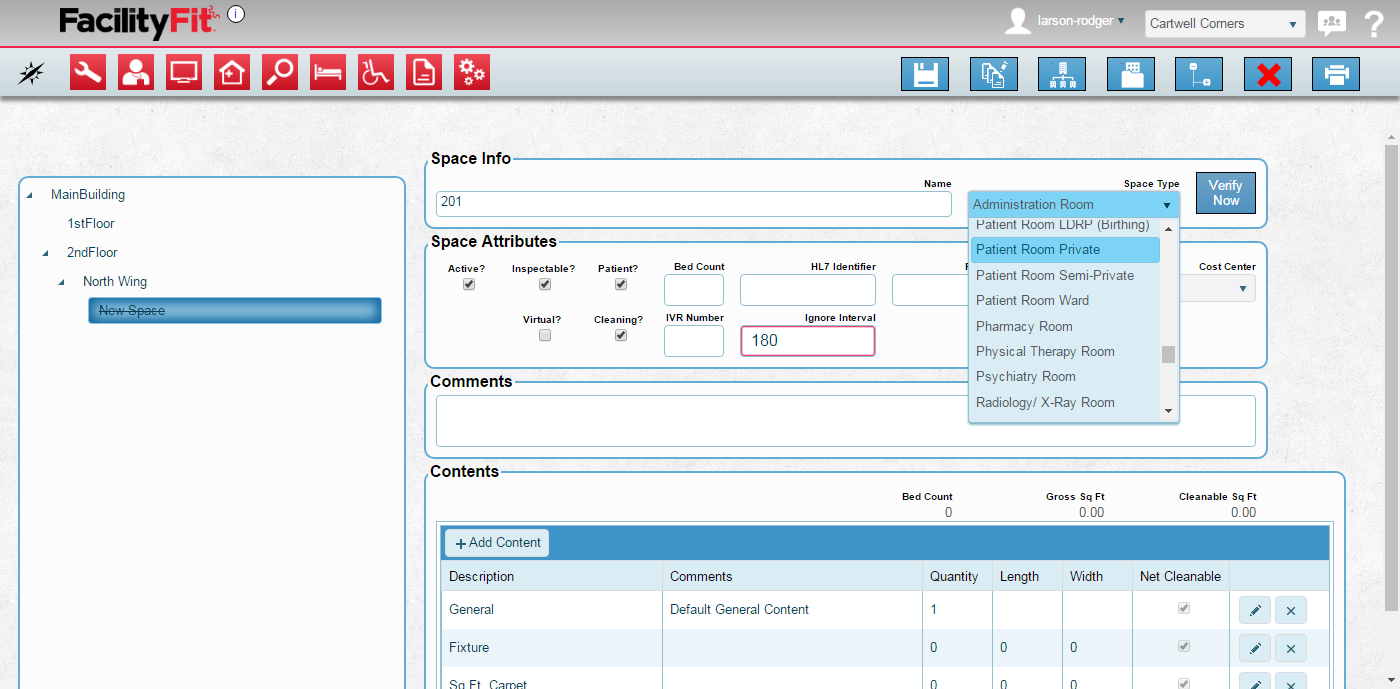Enable the Virtual? checkbox
The width and height of the screenshot is (1400, 689).
click(x=545, y=336)
